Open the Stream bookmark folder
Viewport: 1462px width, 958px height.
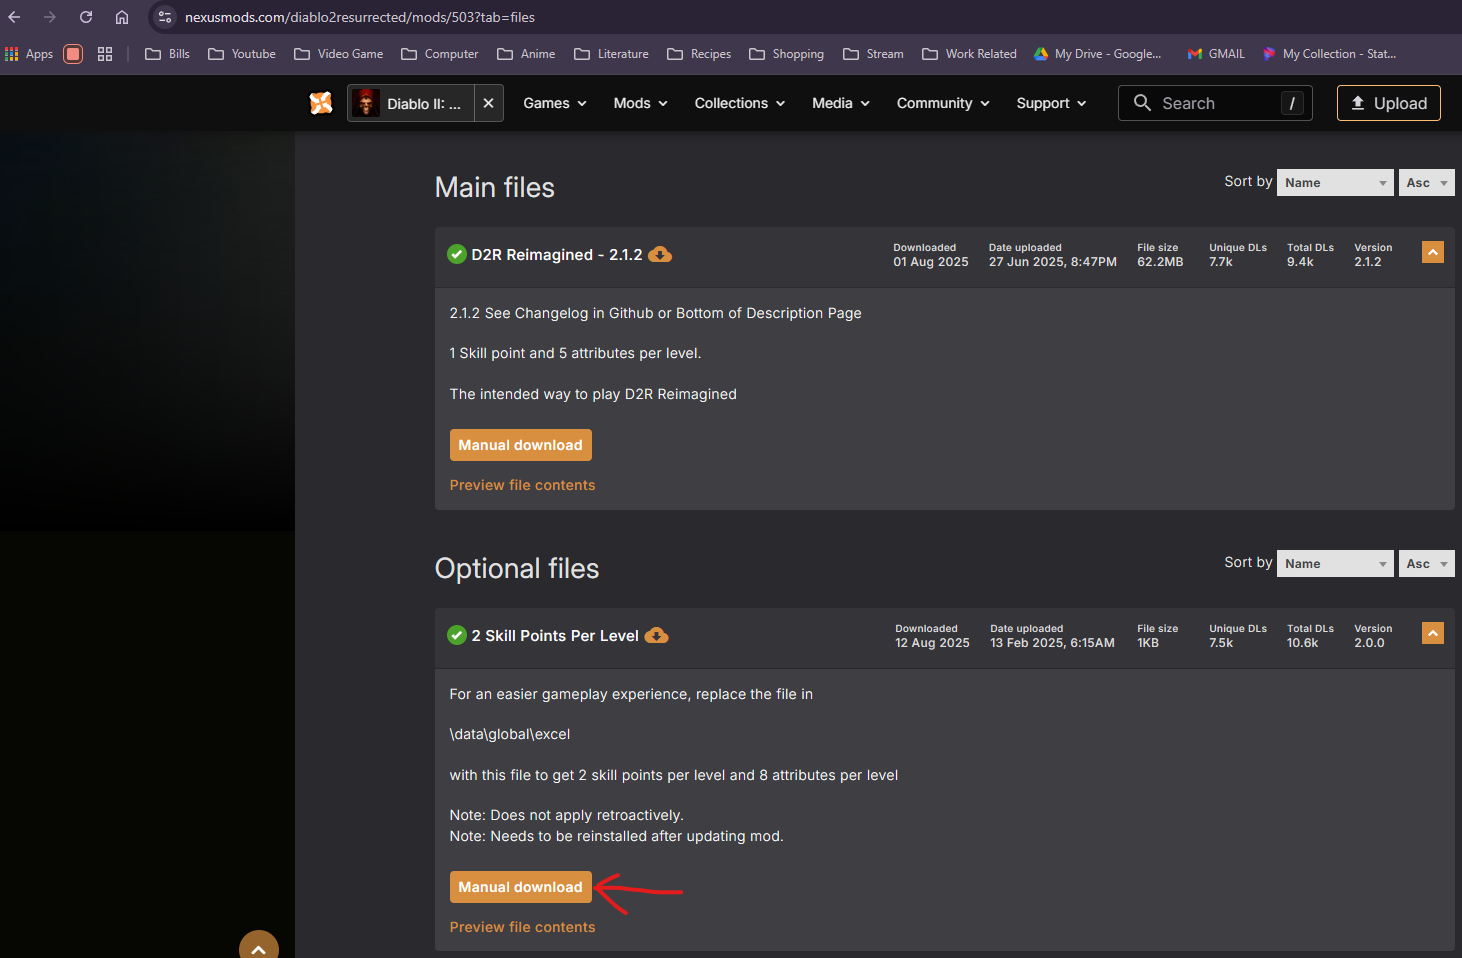pos(873,54)
